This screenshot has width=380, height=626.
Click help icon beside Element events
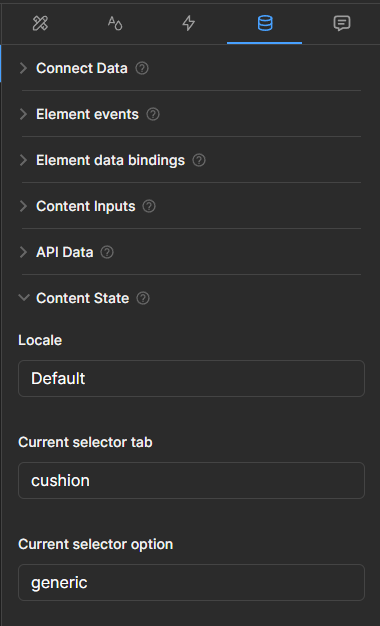coord(153,115)
